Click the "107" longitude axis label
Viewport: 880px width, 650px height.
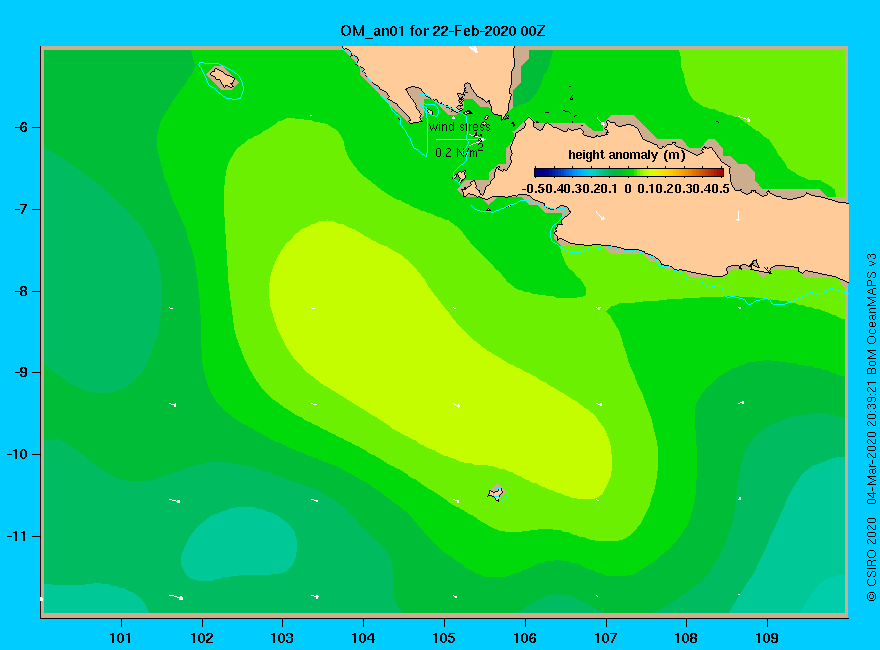606,638
